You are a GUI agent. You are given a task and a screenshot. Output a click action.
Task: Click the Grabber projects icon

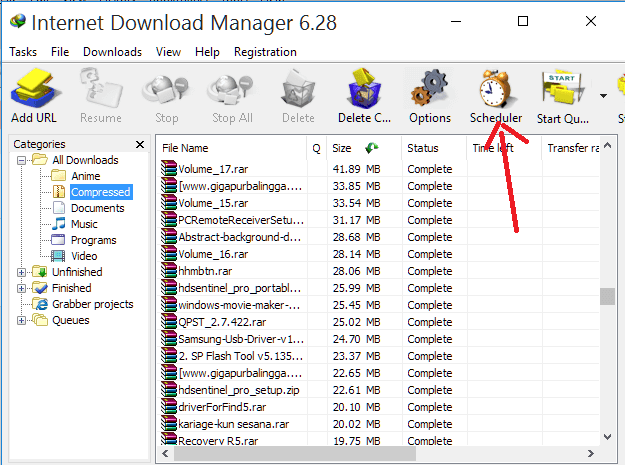[x=40, y=304]
